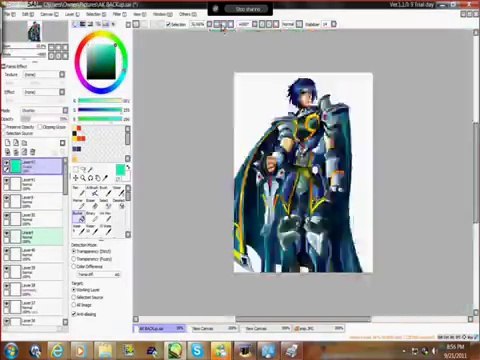Set target to Working Layer
This screenshot has width=480, height=360.
click(x=74, y=290)
